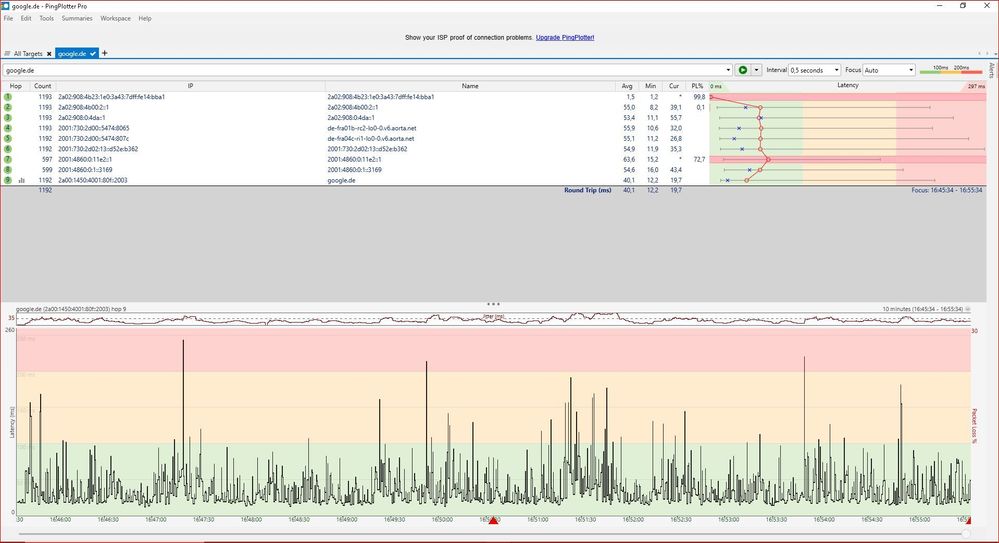The width and height of the screenshot is (999, 543).
Task: Open the Workspace menu
Action: (x=115, y=18)
